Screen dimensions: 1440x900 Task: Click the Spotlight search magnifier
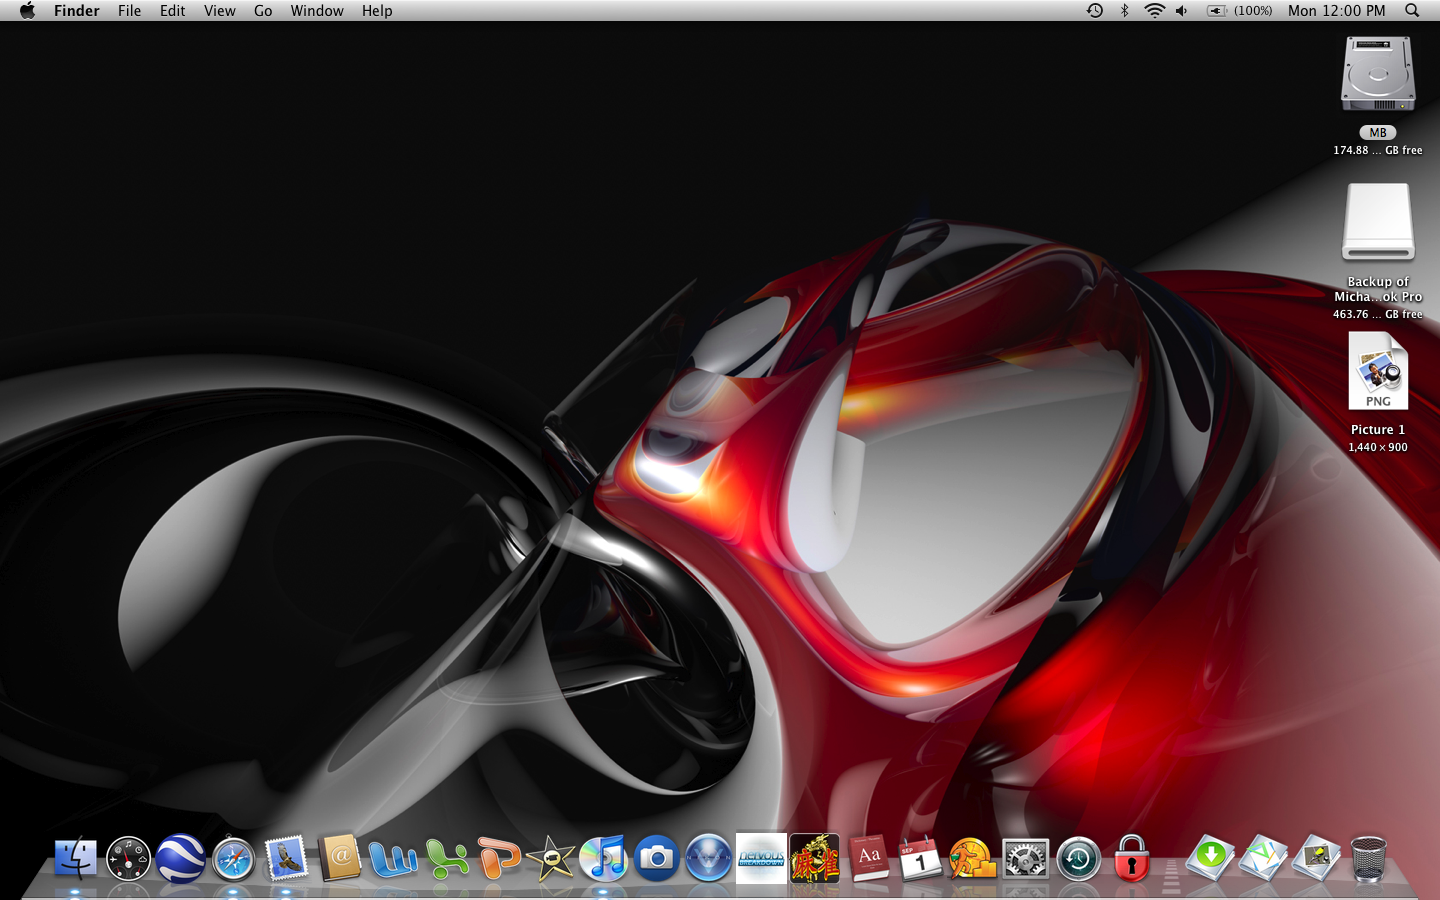tap(1412, 11)
